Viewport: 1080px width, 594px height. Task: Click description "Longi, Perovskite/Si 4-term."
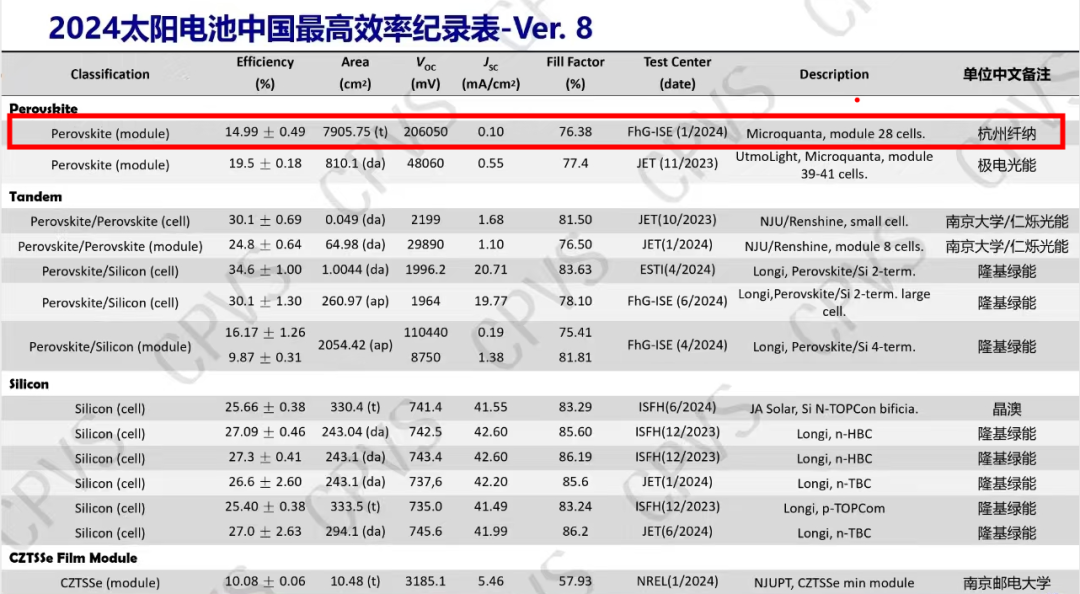tap(834, 347)
